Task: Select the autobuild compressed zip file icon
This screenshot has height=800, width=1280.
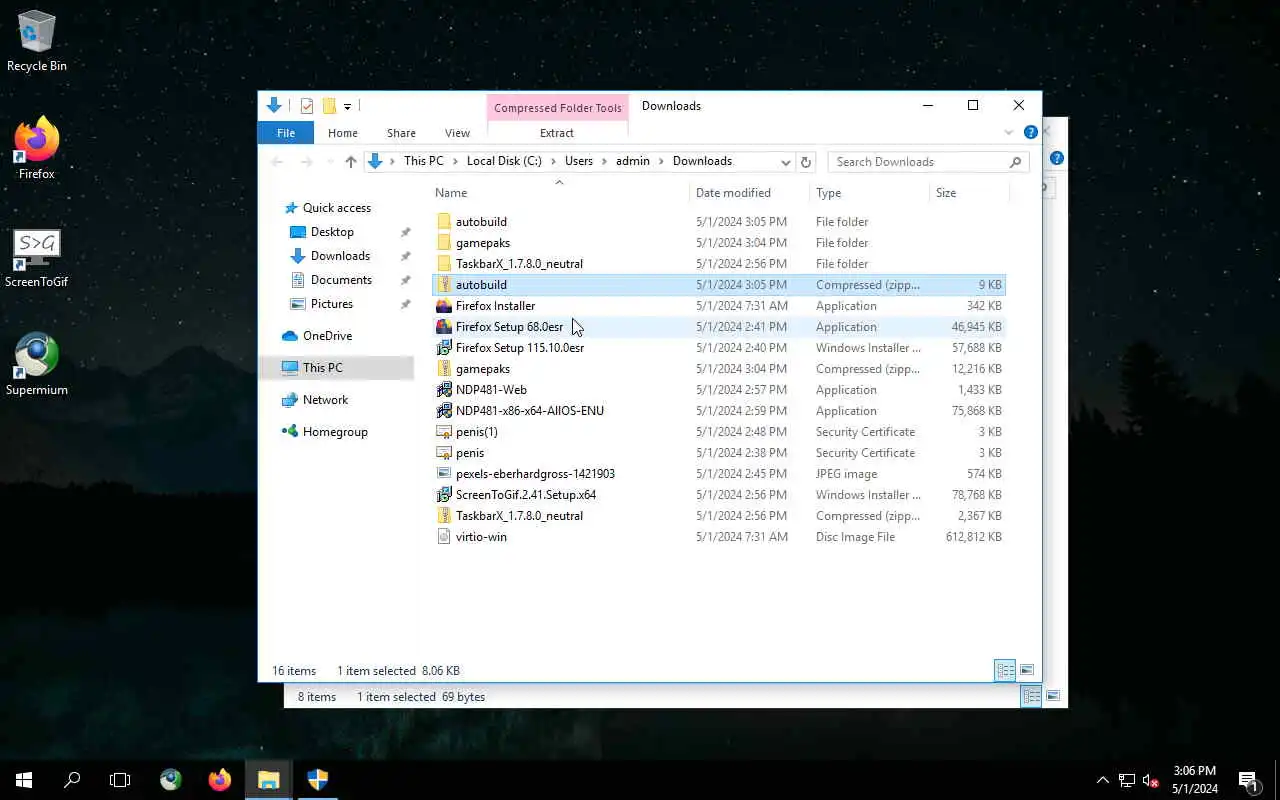Action: [x=444, y=285]
